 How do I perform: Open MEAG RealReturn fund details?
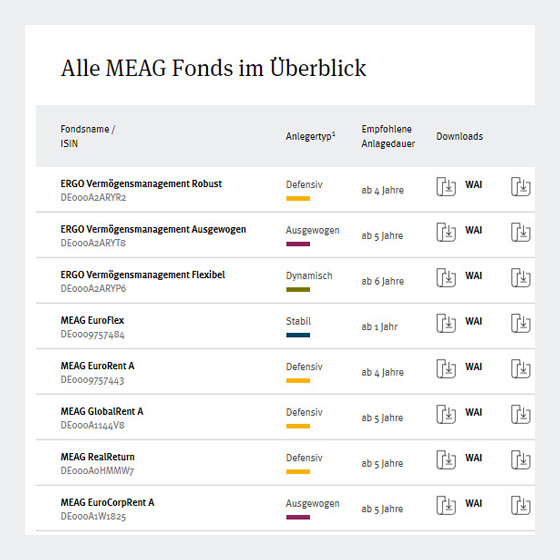coord(98,457)
